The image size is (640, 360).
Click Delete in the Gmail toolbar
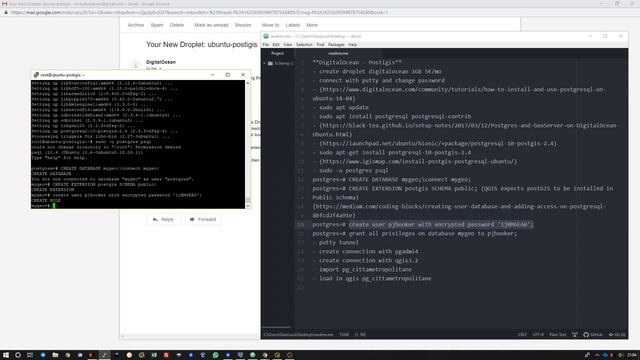coord(177,25)
